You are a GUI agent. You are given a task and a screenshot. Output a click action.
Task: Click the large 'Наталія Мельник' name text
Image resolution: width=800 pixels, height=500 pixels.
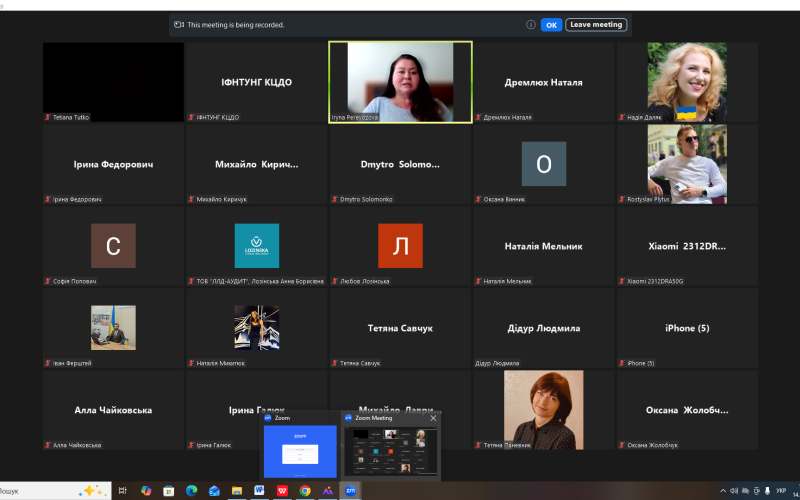pyautogui.click(x=544, y=246)
